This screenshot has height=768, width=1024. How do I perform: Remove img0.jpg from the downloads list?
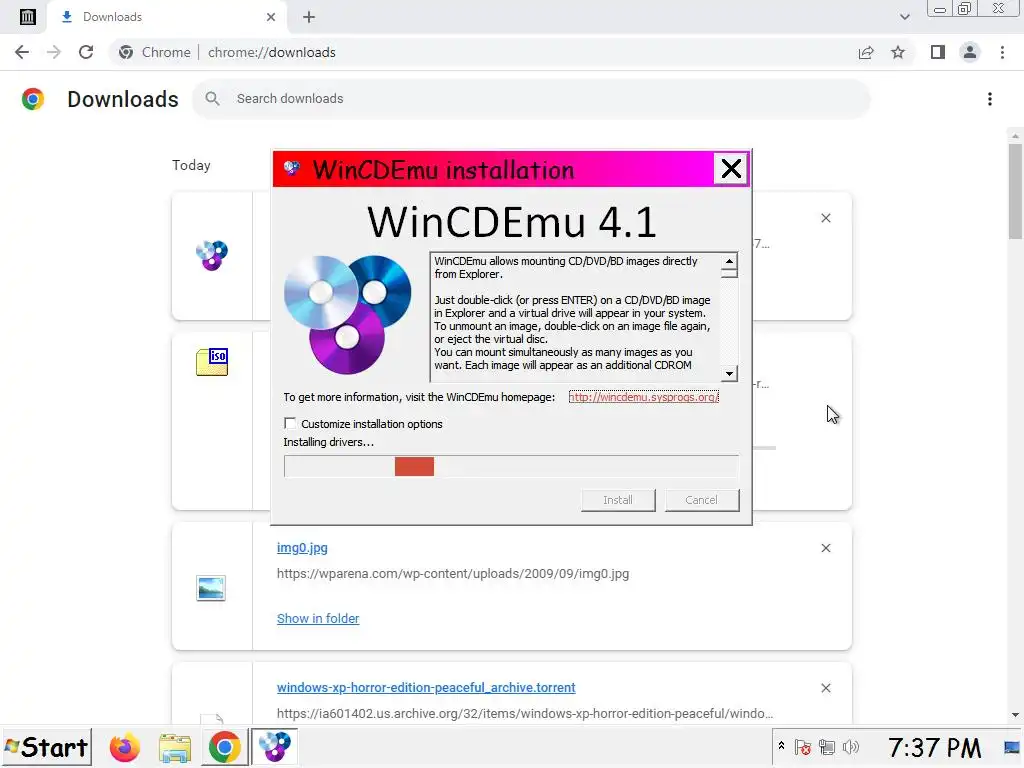(825, 548)
